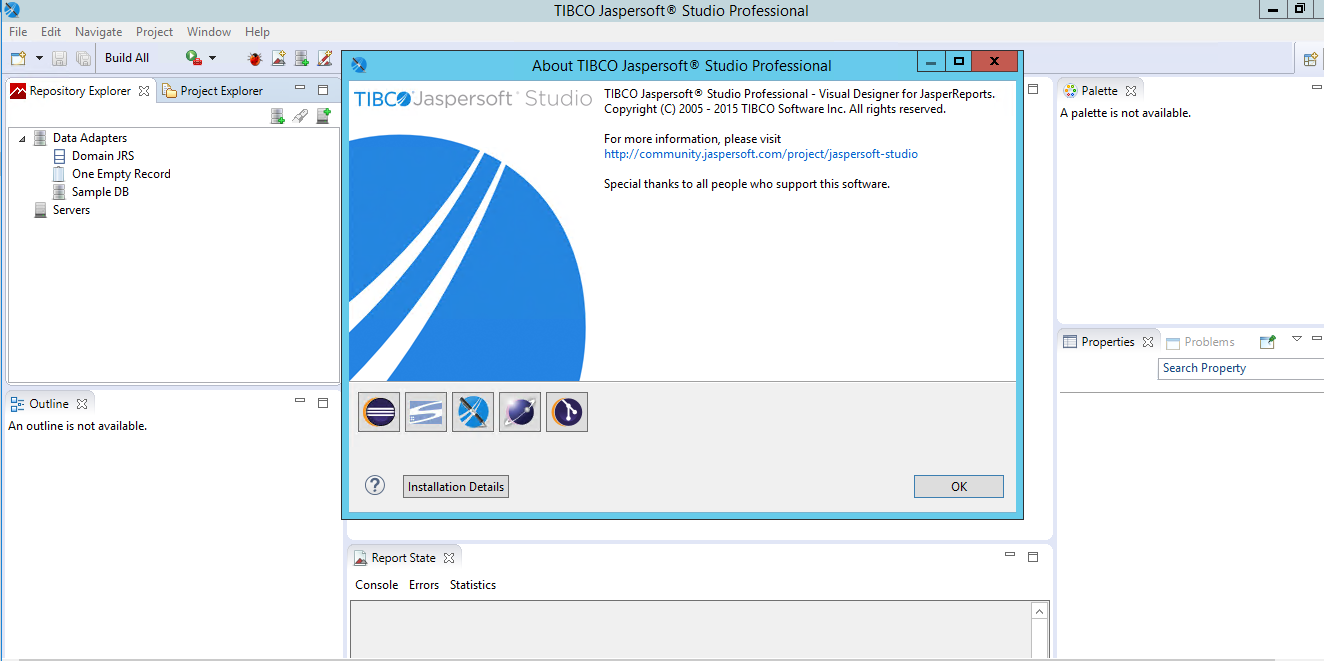Switch to the Project Explorer tab

click(x=220, y=91)
